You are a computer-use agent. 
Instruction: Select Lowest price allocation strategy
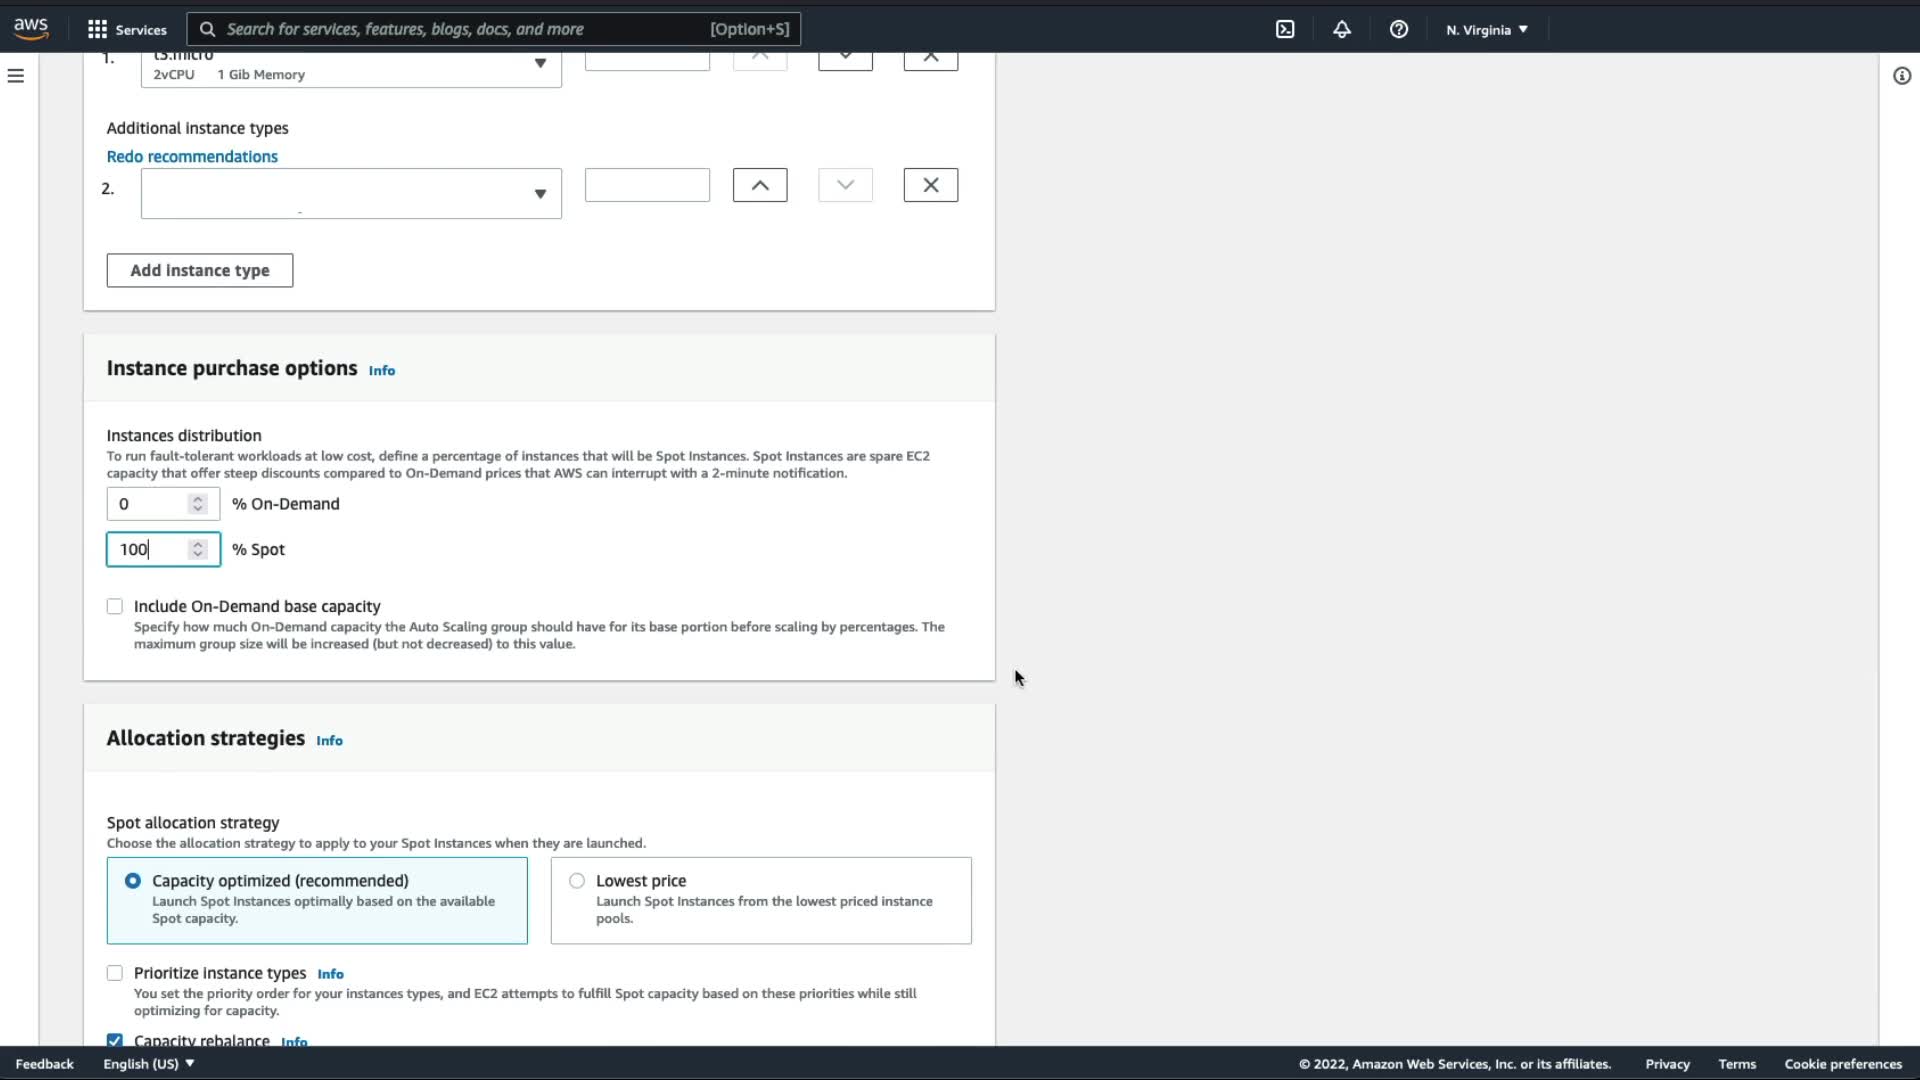(577, 881)
